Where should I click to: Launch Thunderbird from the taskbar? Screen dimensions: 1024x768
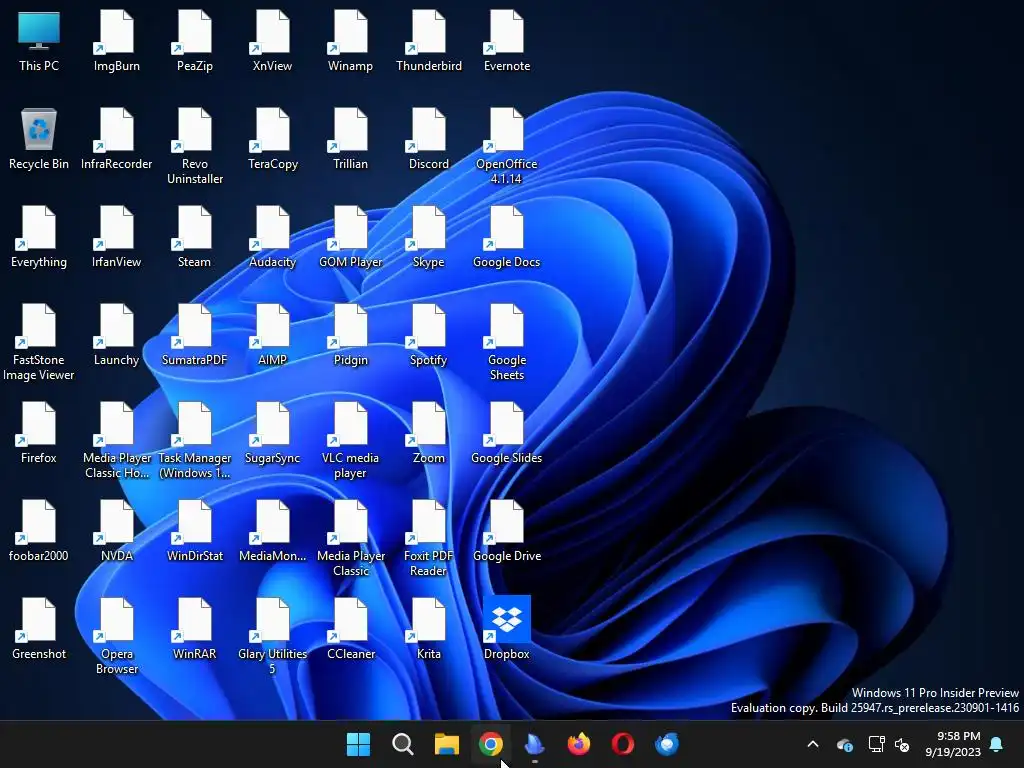(667, 744)
